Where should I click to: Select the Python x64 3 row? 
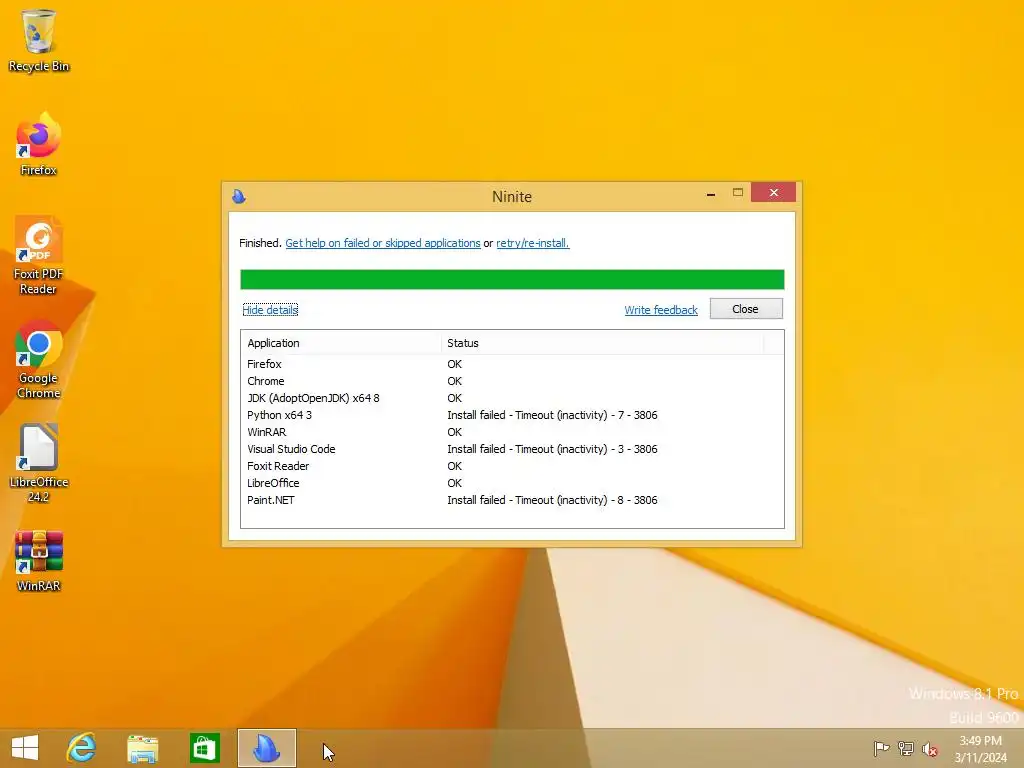pos(512,415)
